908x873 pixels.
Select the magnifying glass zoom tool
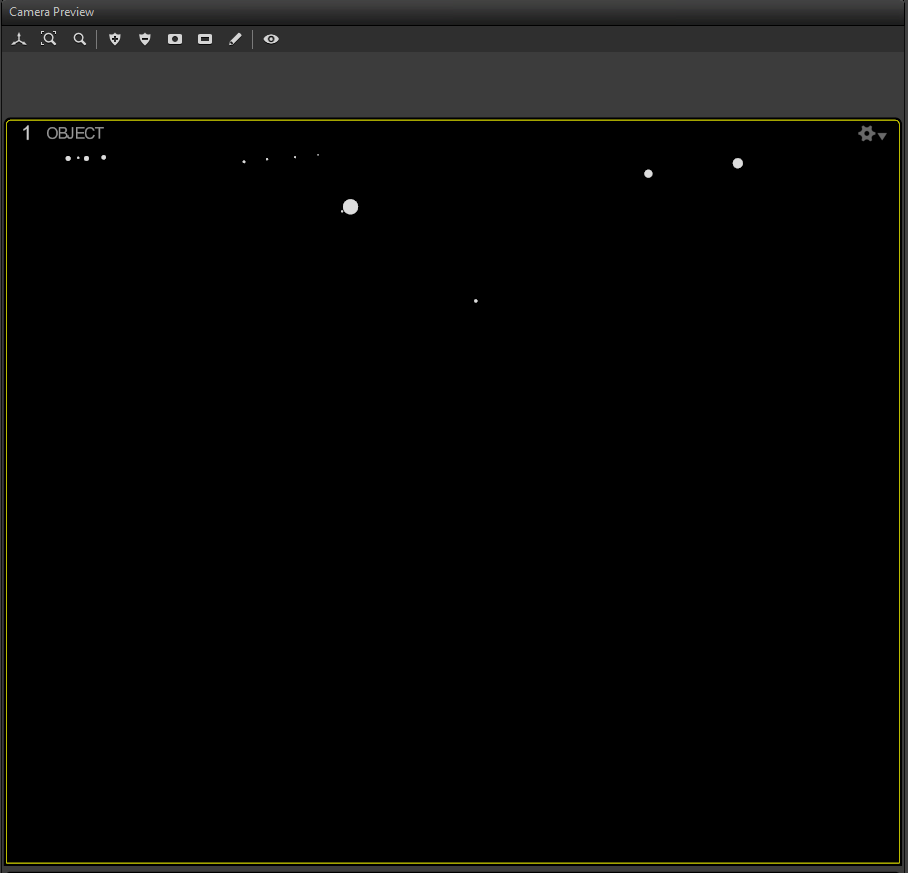(x=80, y=39)
